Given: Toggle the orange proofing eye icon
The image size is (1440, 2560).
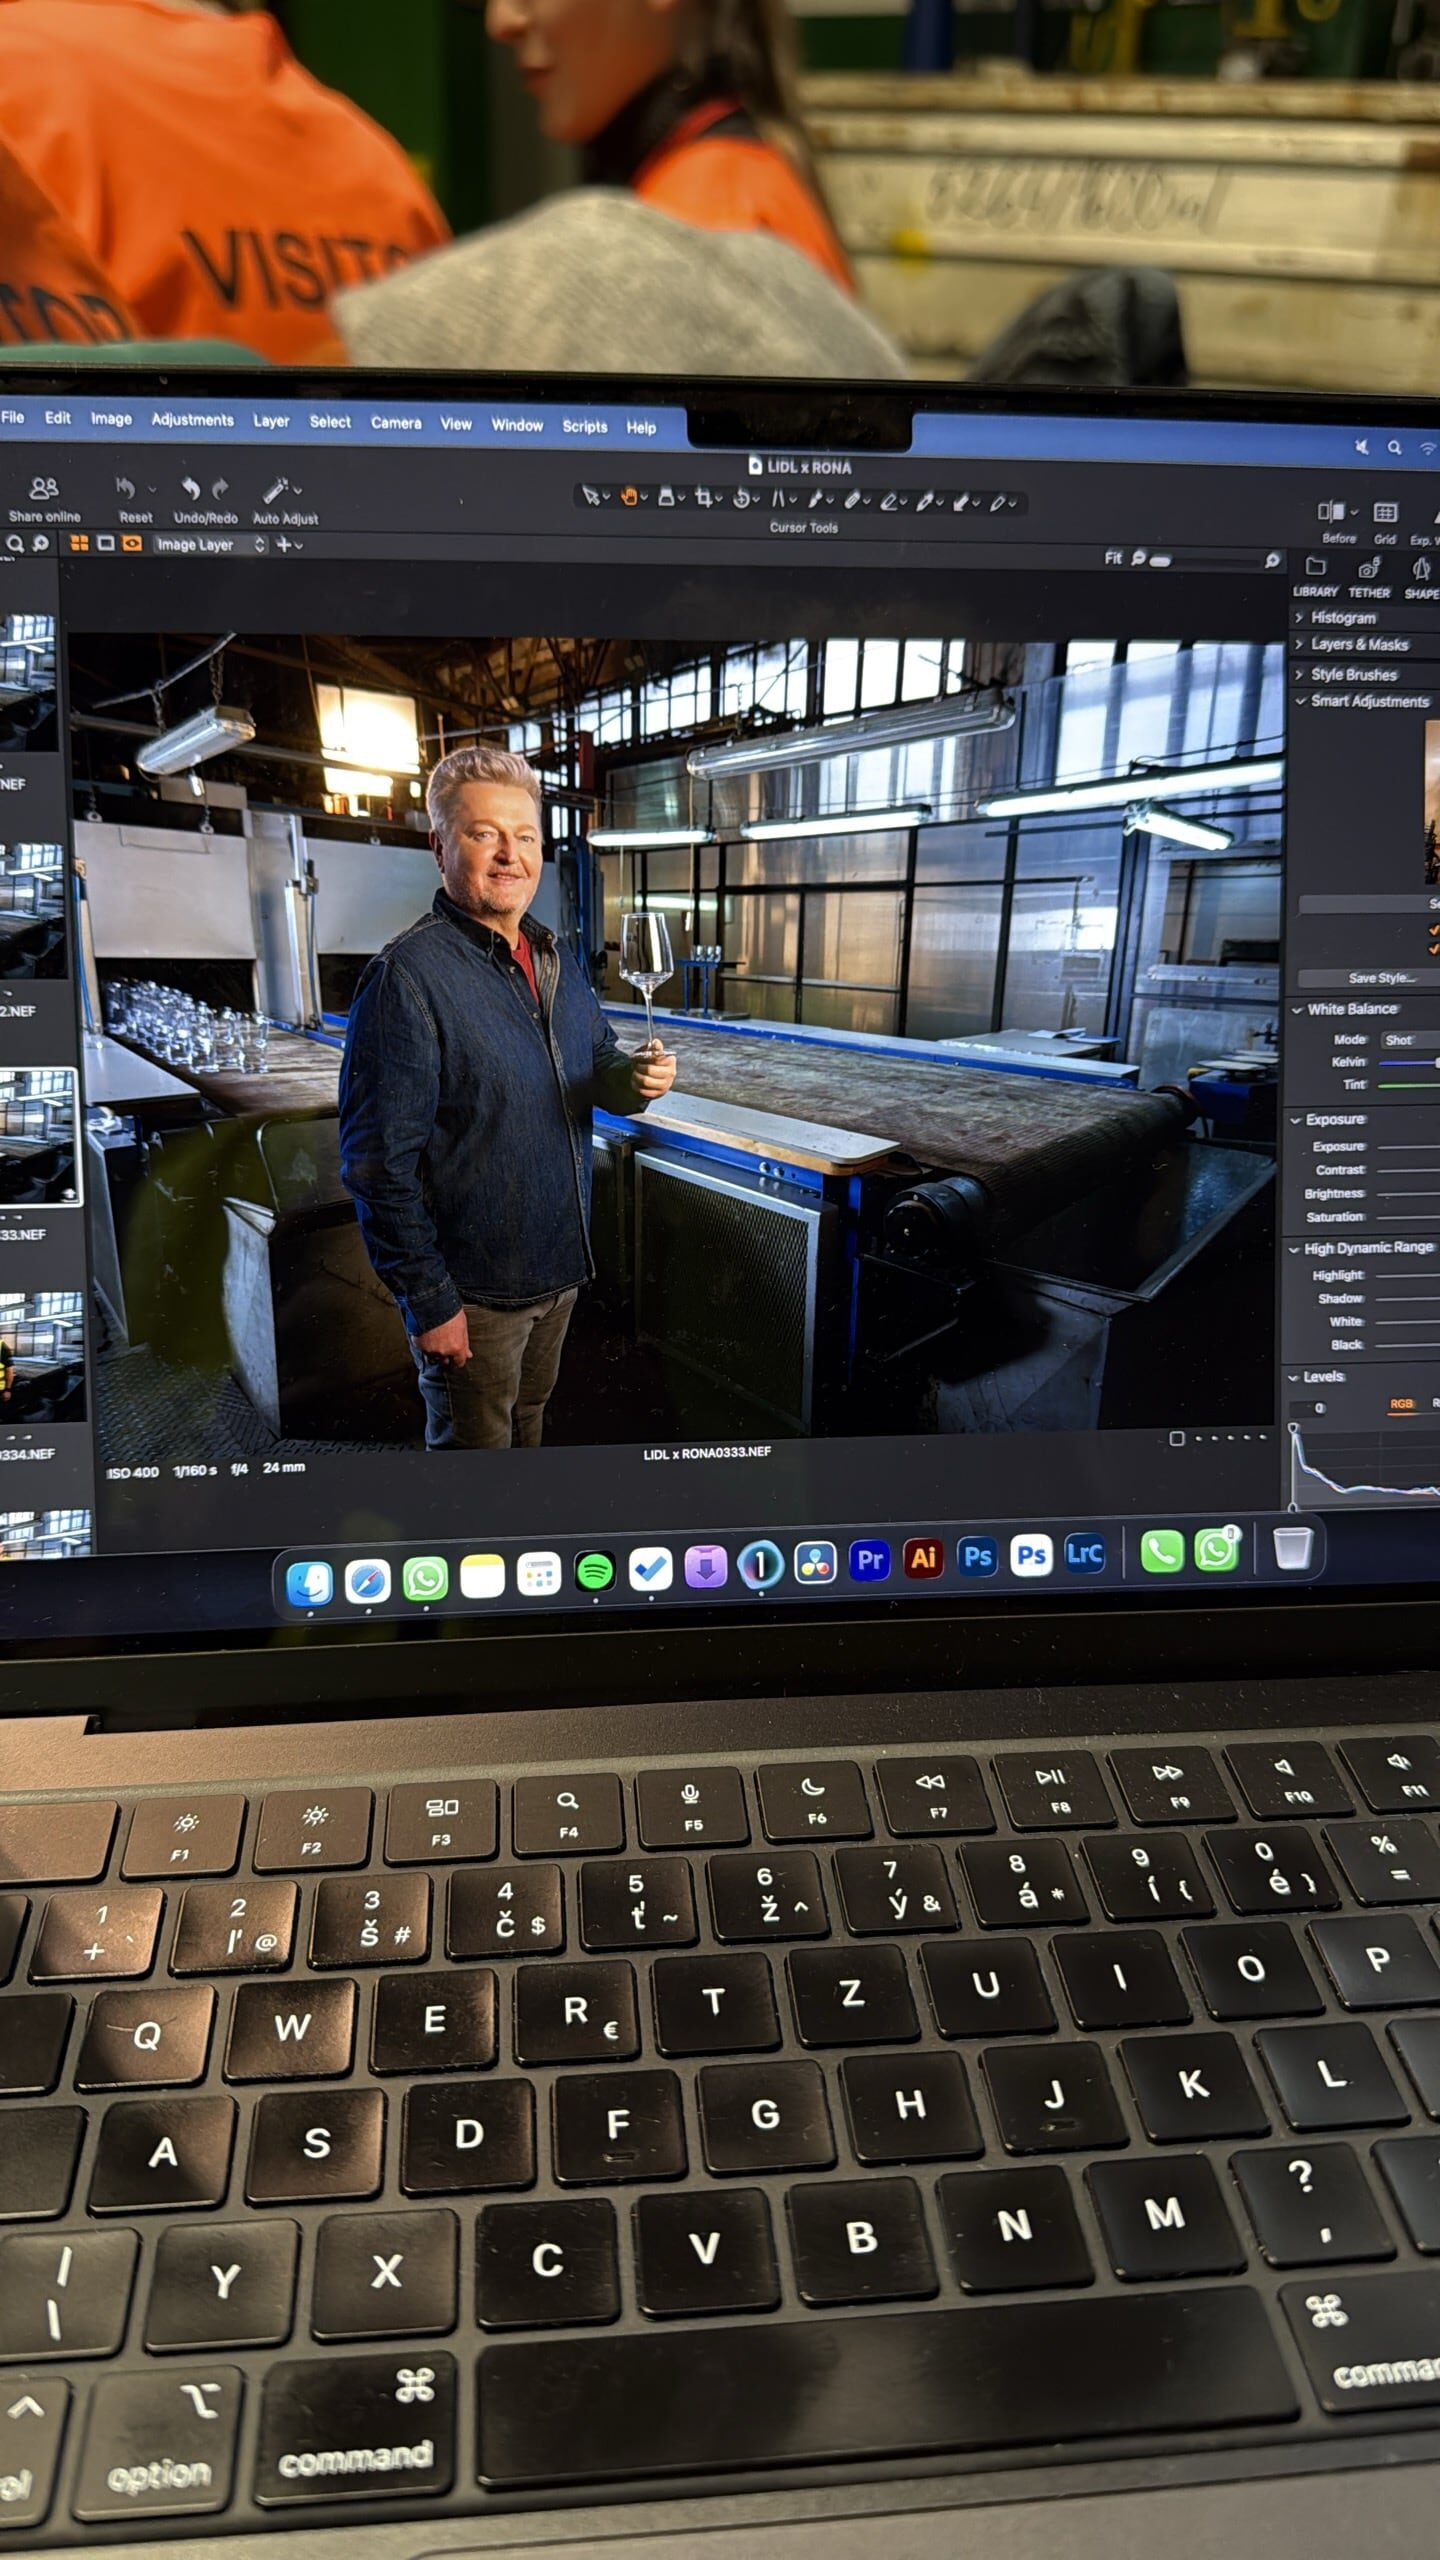Looking at the screenshot, I should pos(131,543).
